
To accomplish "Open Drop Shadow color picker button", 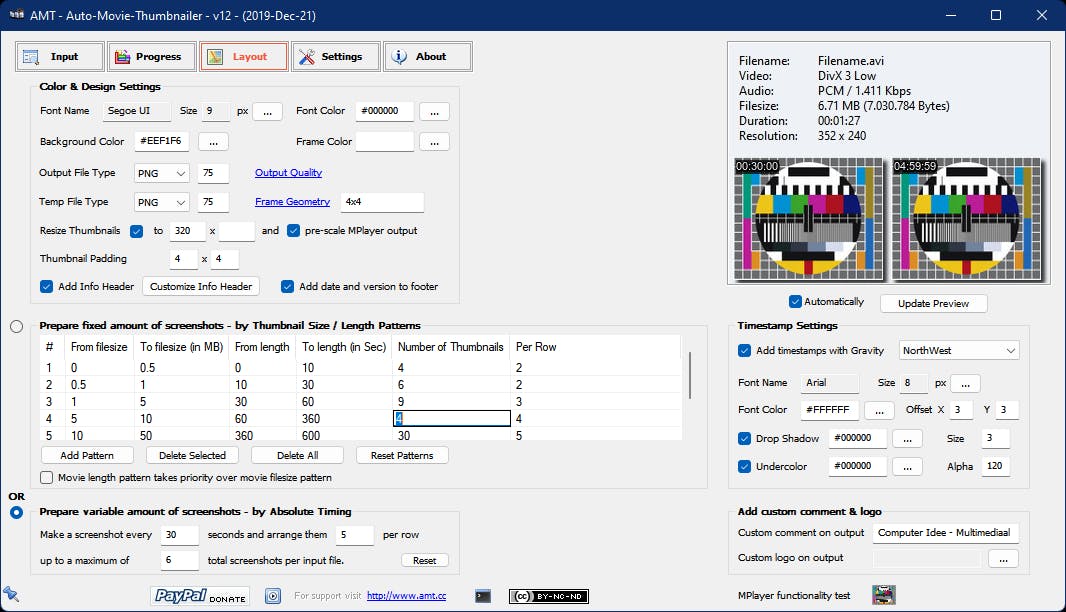I will coord(907,439).
